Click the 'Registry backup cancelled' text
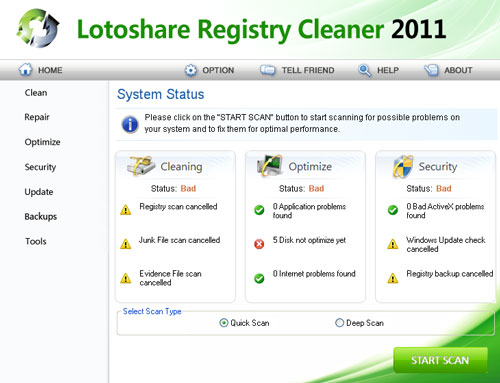This screenshot has height=383, width=500. click(x=450, y=274)
